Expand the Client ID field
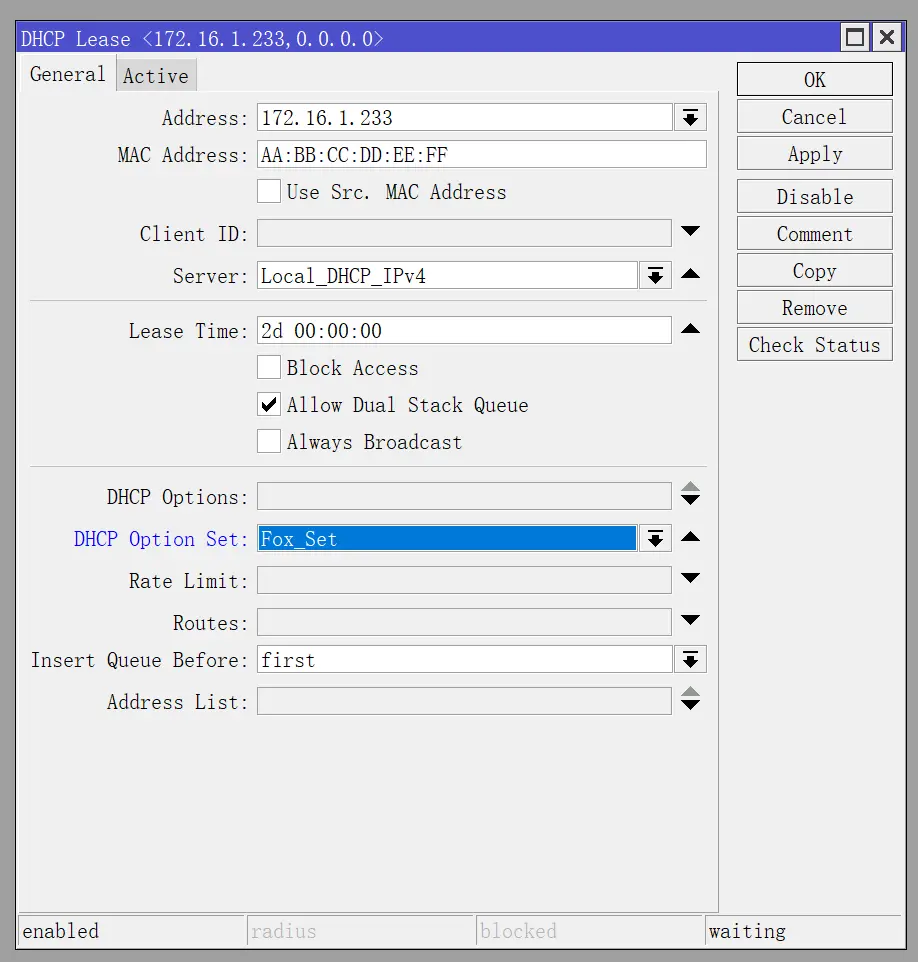Screen dimensions: 918x962 [690, 231]
